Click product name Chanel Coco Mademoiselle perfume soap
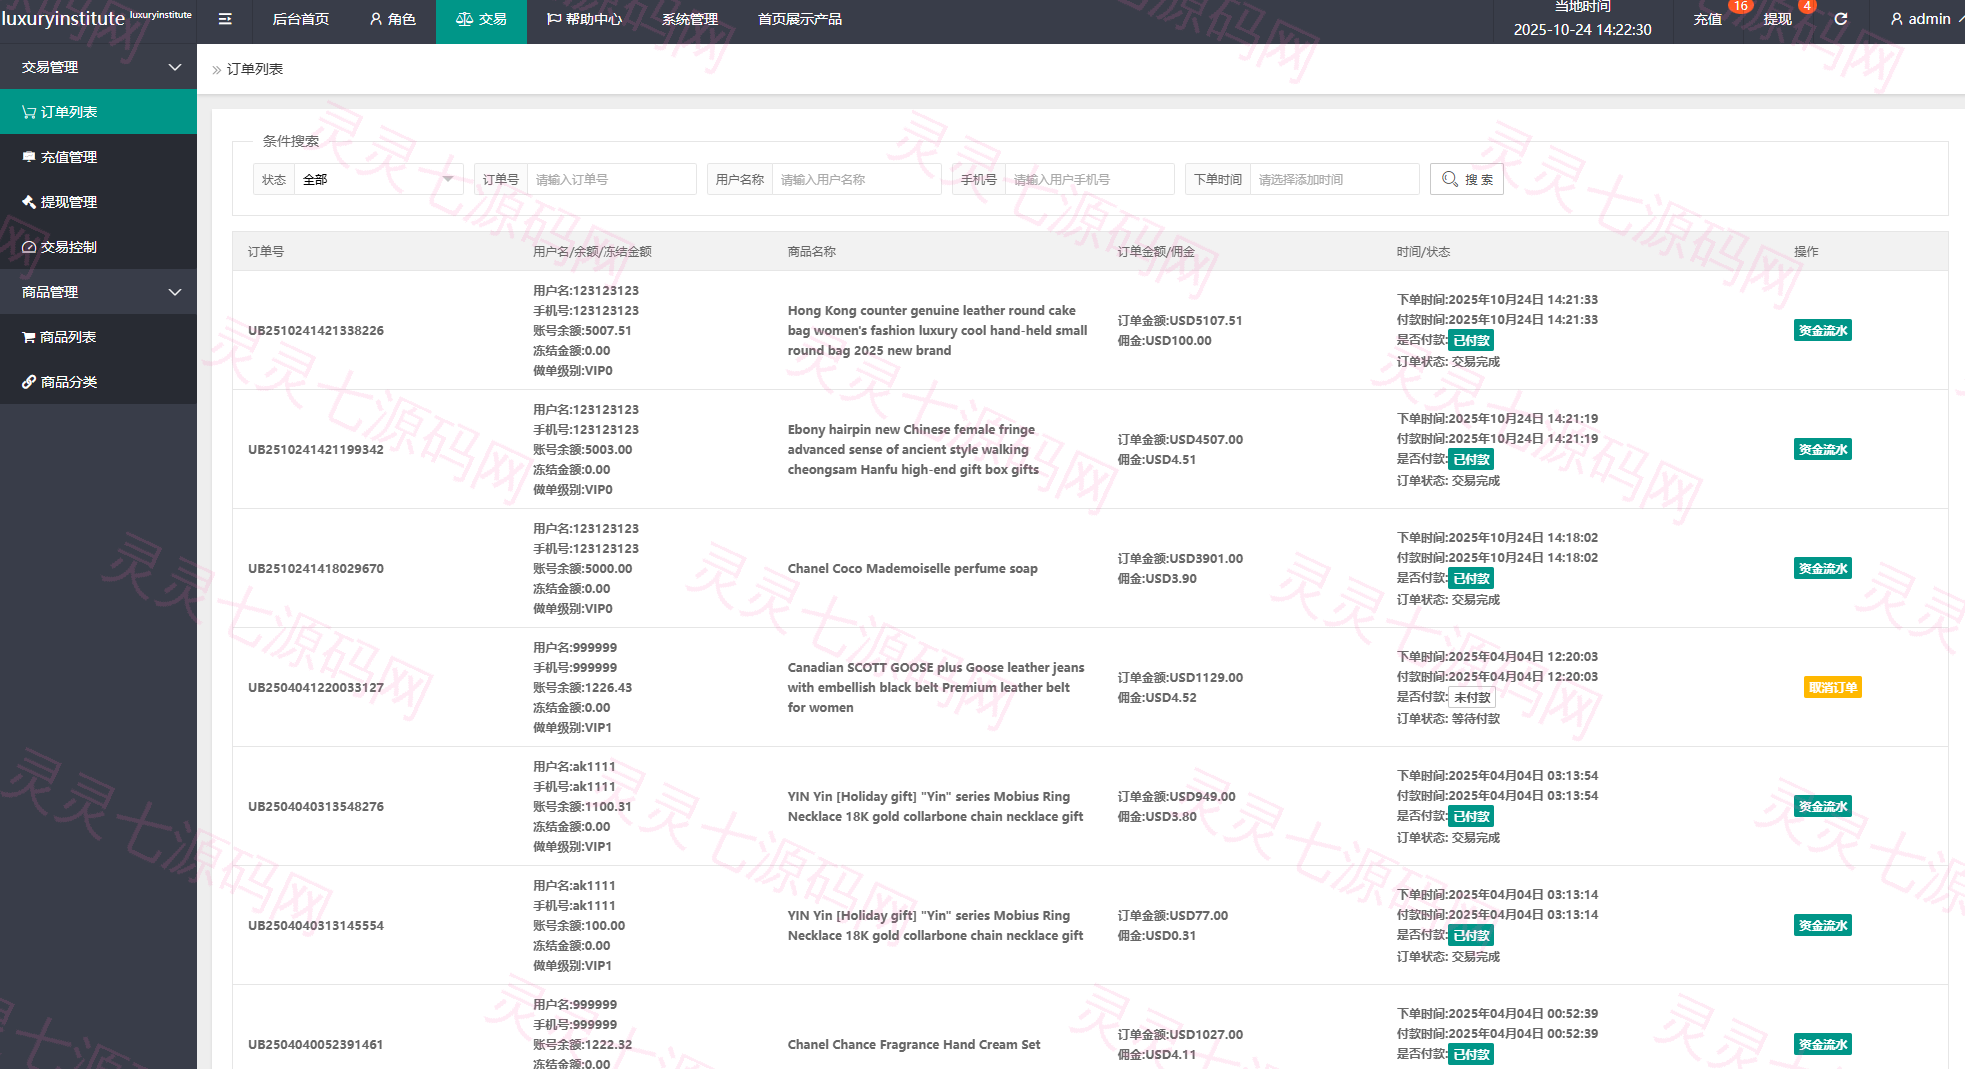Viewport: 1965px width, 1069px height. [912, 568]
